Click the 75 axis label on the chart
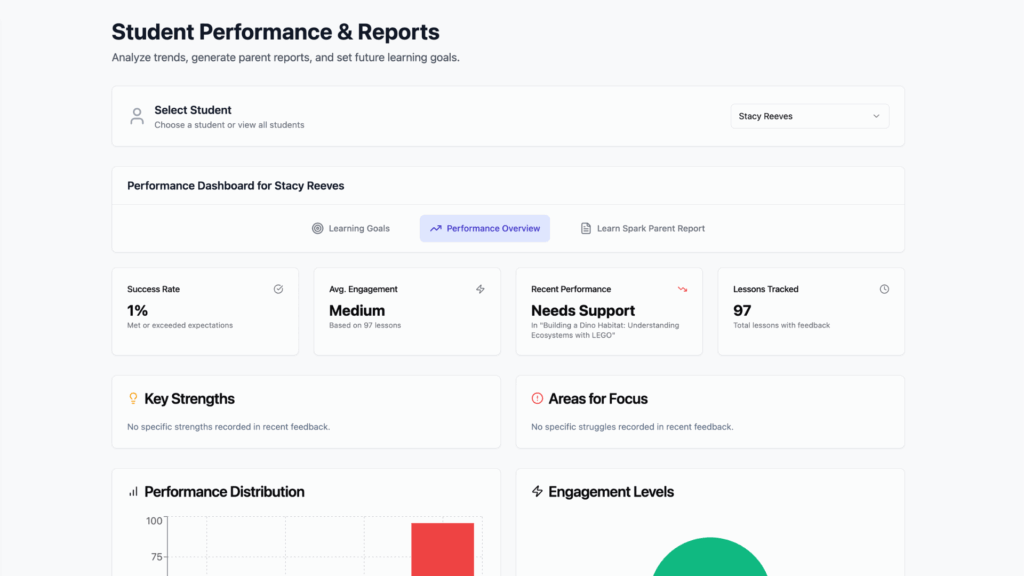 tap(157, 557)
